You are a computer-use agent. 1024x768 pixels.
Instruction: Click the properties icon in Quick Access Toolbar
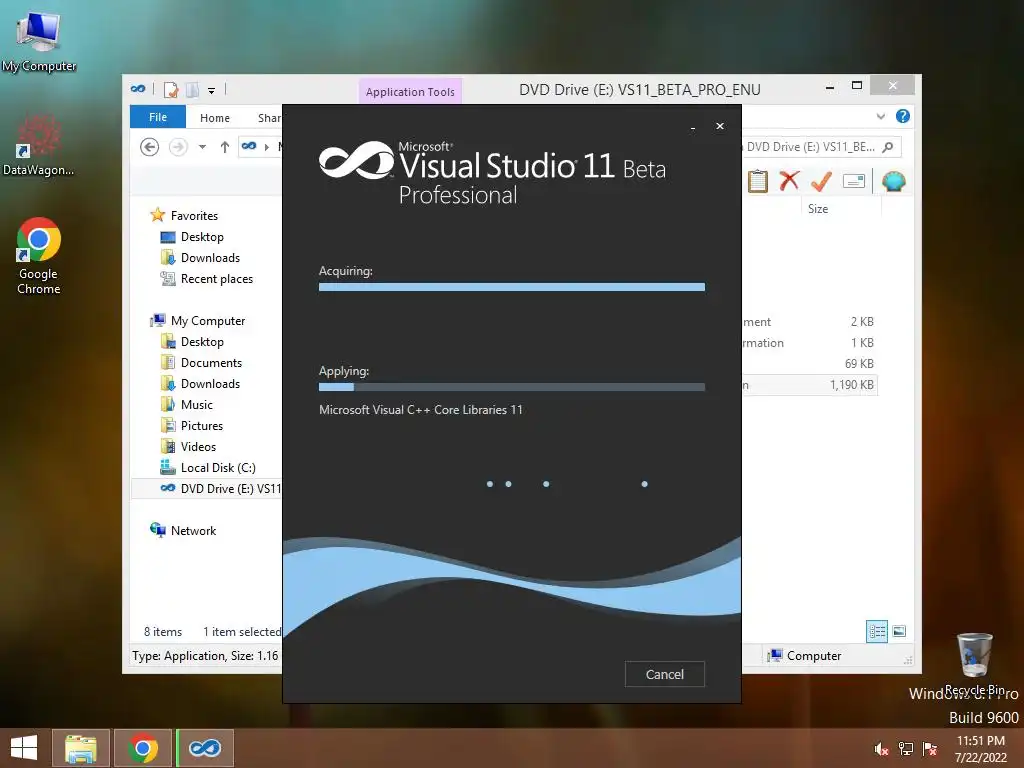[170, 89]
